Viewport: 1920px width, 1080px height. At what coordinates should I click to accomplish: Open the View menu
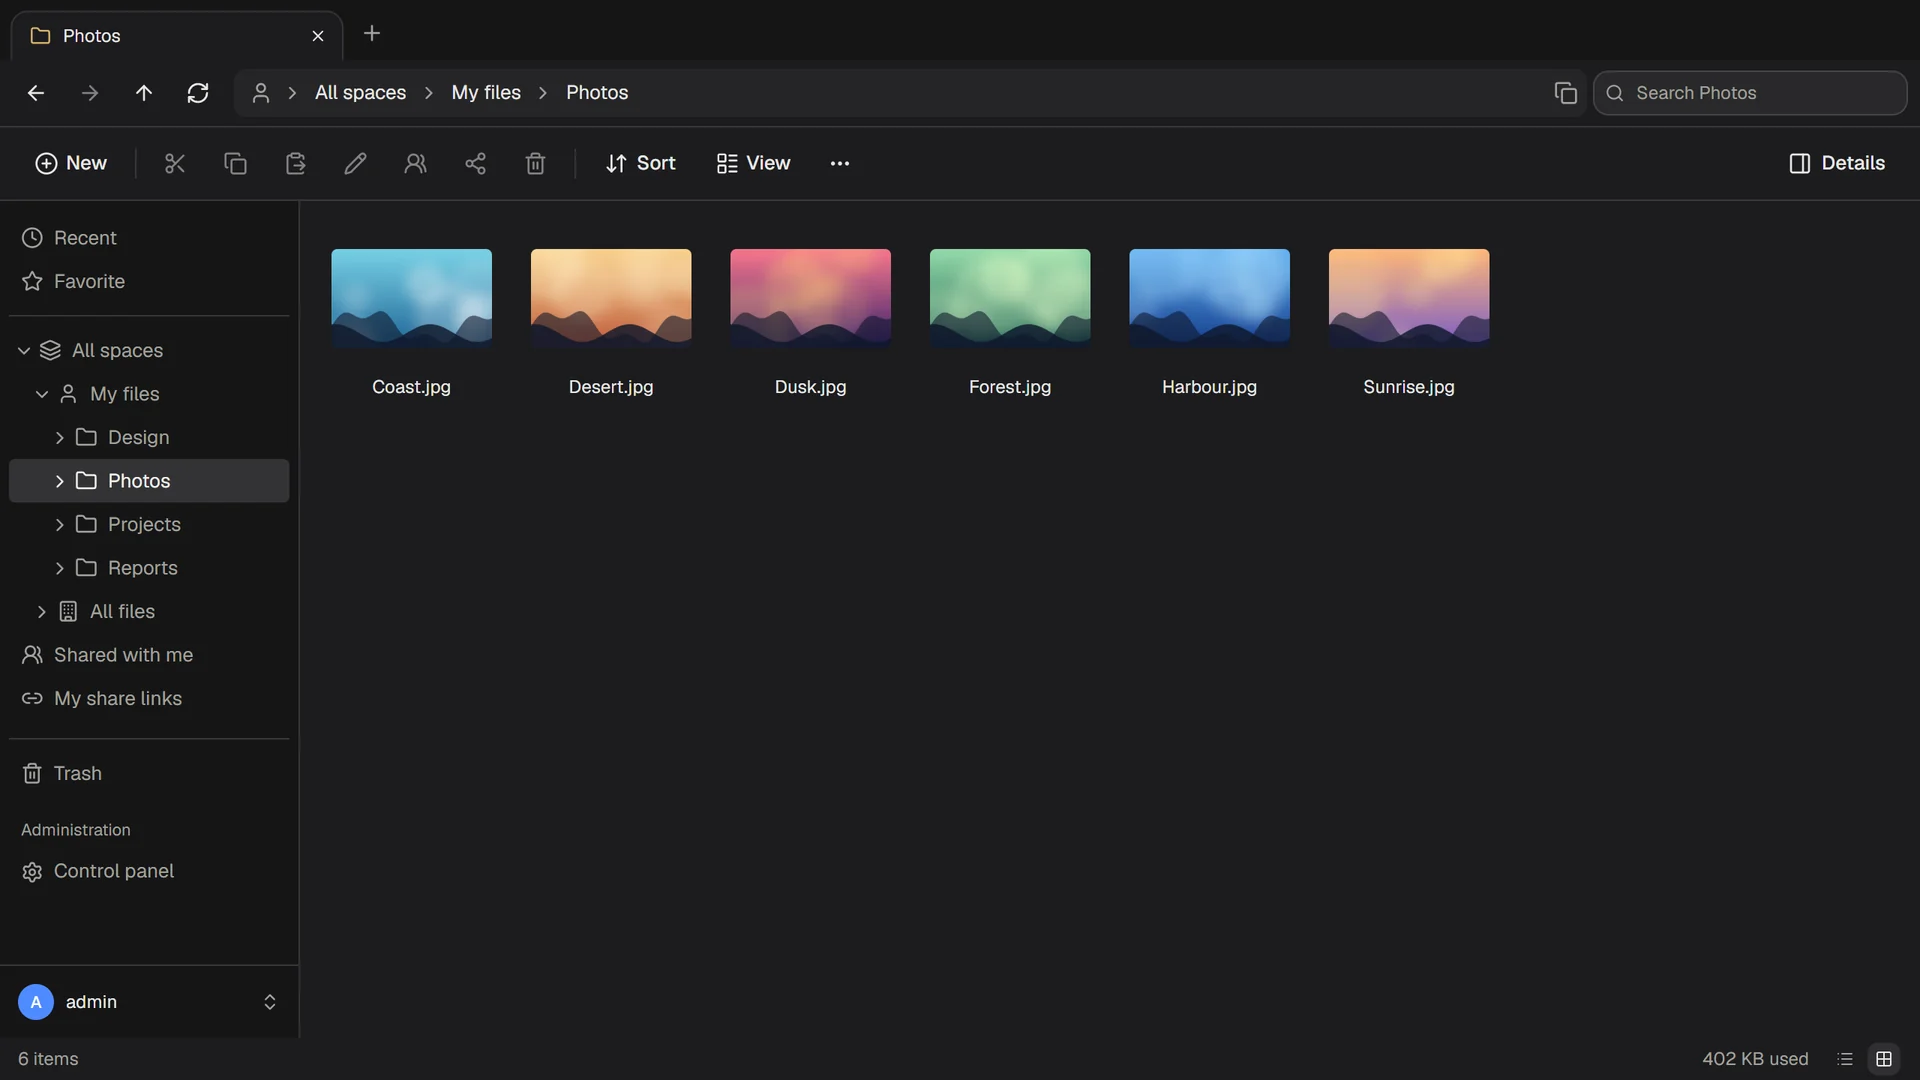point(754,163)
